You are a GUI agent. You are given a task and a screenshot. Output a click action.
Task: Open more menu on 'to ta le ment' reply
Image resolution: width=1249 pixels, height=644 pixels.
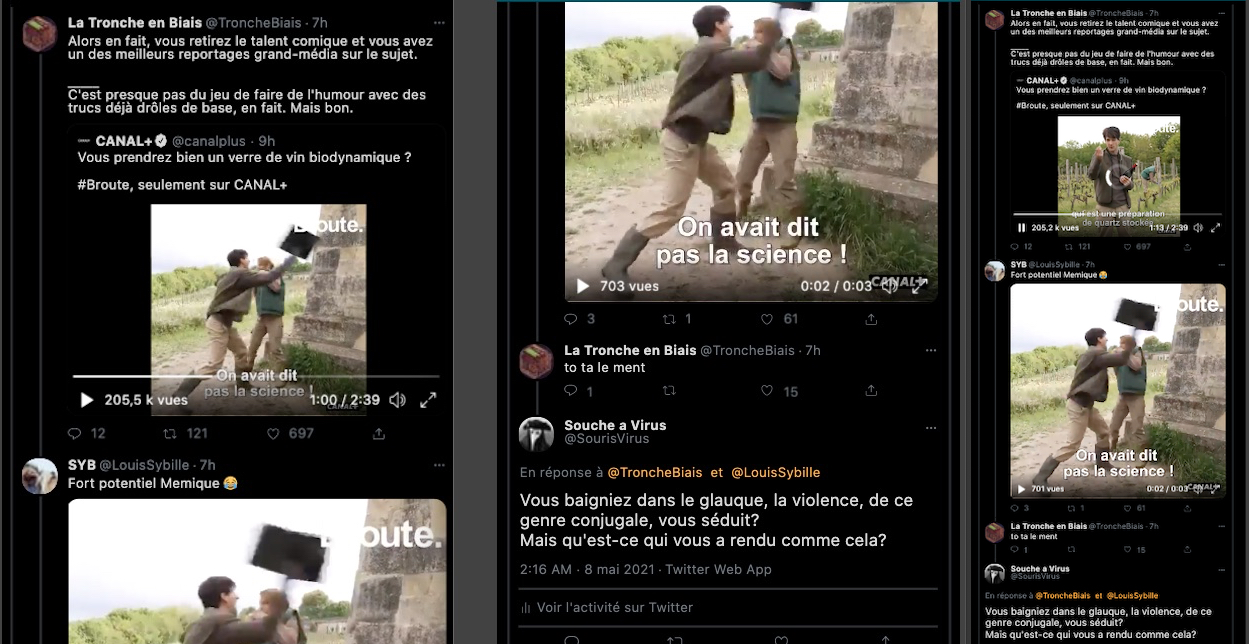(x=931, y=350)
